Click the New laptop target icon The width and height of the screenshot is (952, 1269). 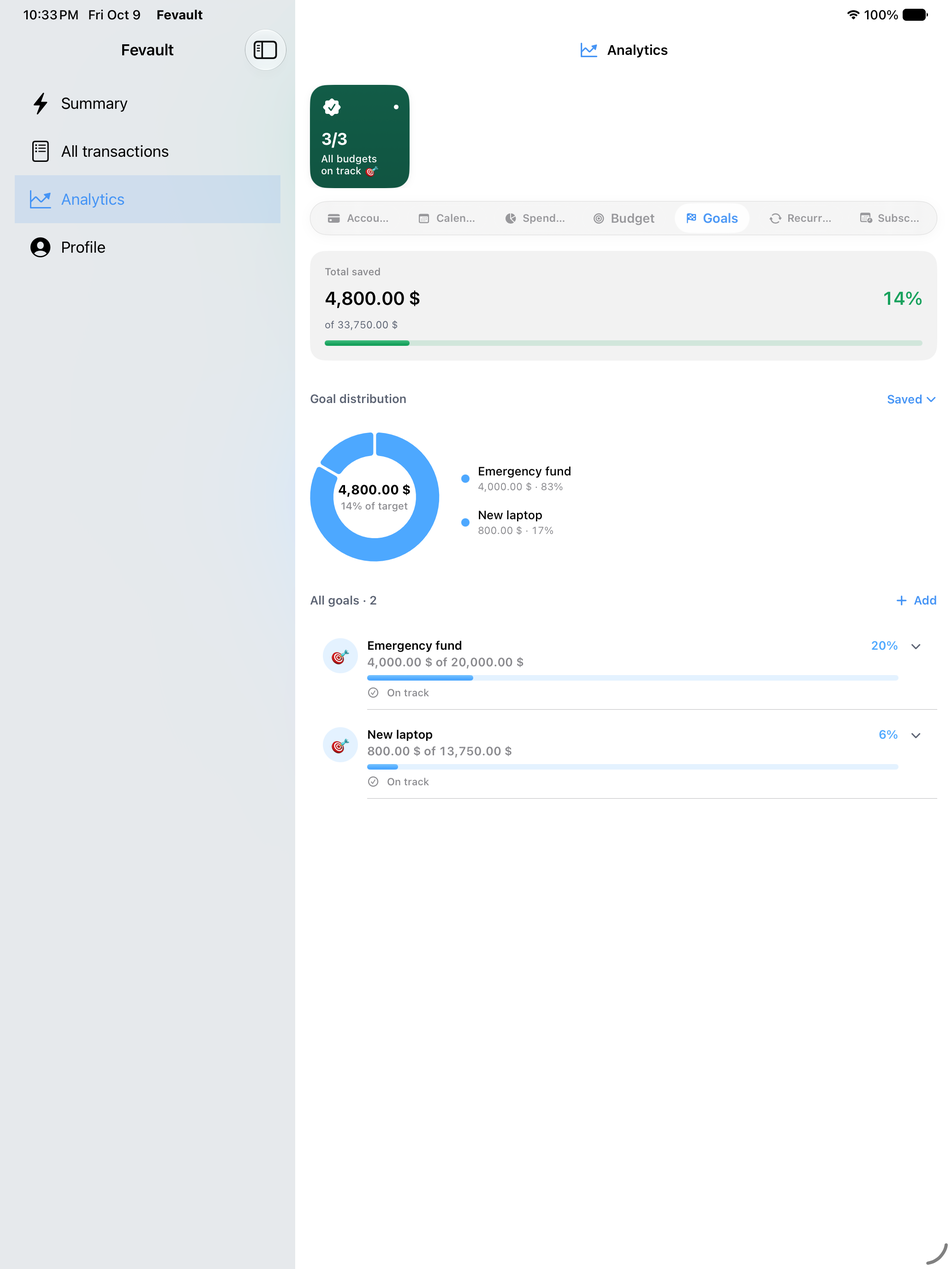tap(340, 745)
